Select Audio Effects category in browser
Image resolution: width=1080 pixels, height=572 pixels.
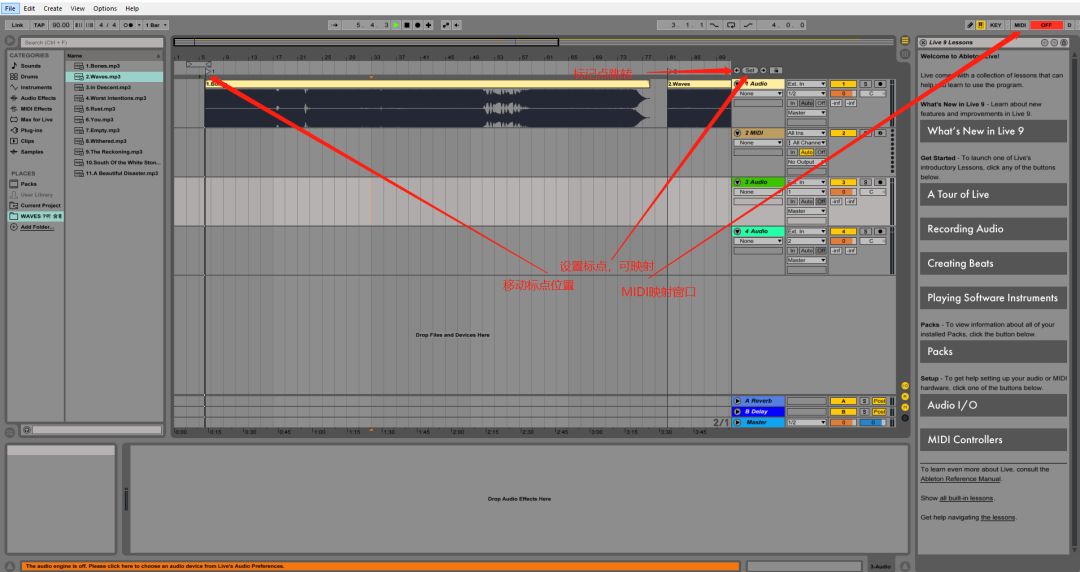pyautogui.click(x=38, y=98)
